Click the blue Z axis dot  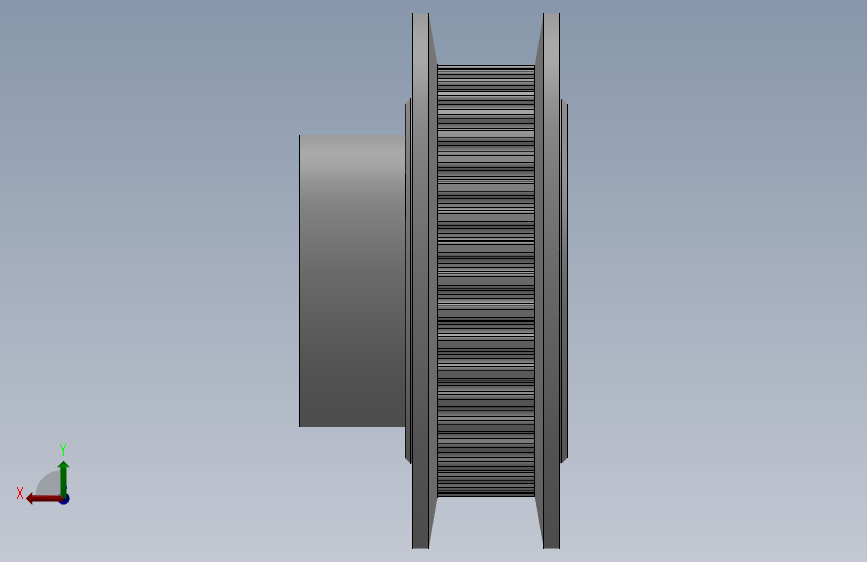pos(65,499)
